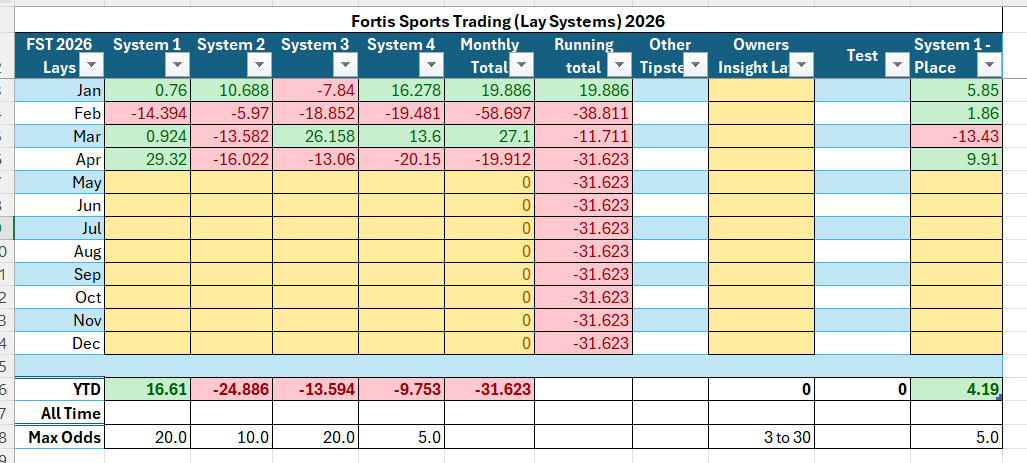Click cell with value -11.711
Viewport: 1027px width, 463px height.
[x=583, y=136]
